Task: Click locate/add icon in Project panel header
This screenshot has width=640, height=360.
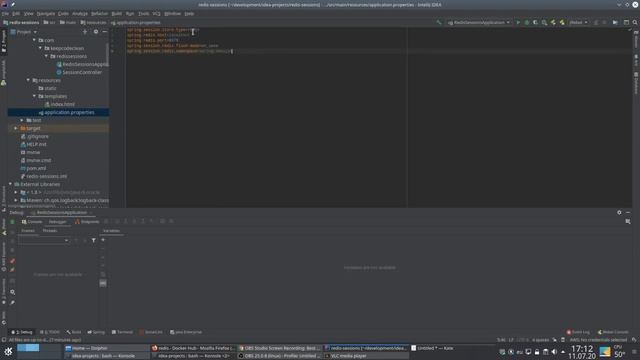Action: click(x=85, y=32)
